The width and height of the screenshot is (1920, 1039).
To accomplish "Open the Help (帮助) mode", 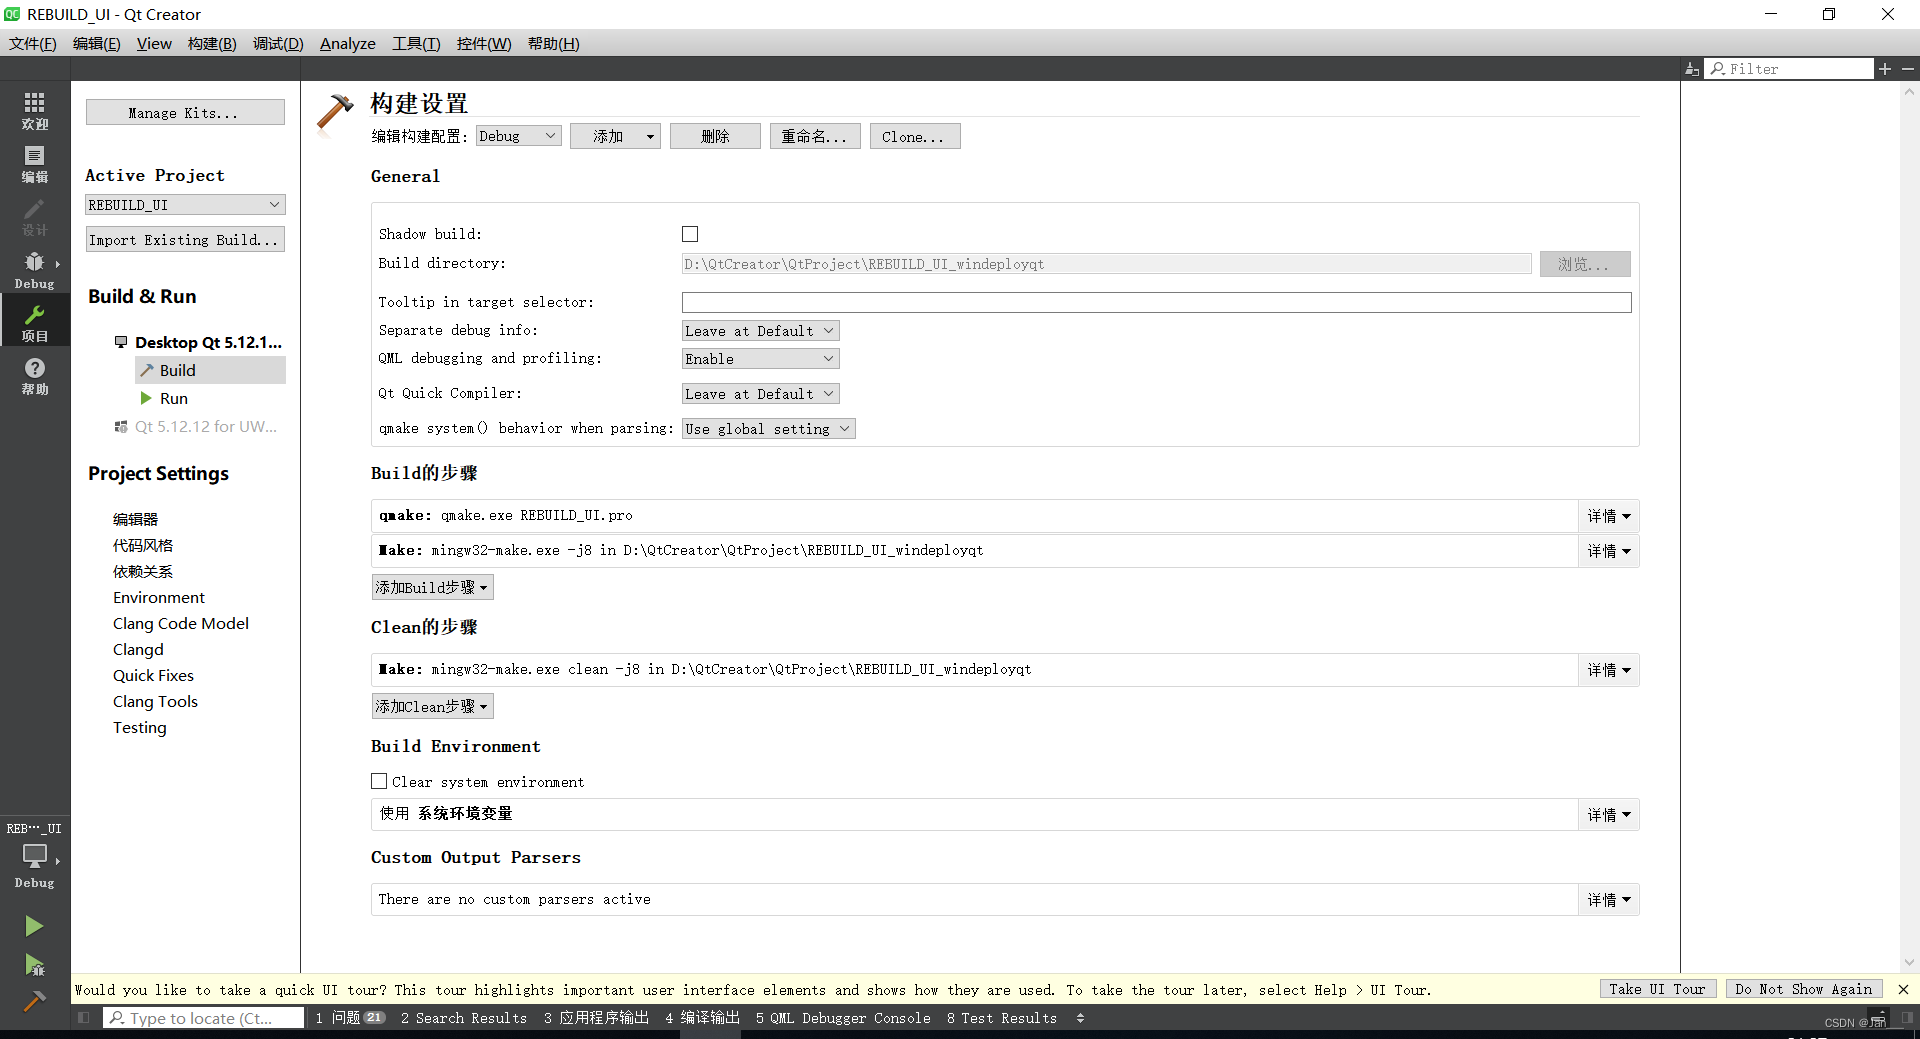I will tap(35, 375).
